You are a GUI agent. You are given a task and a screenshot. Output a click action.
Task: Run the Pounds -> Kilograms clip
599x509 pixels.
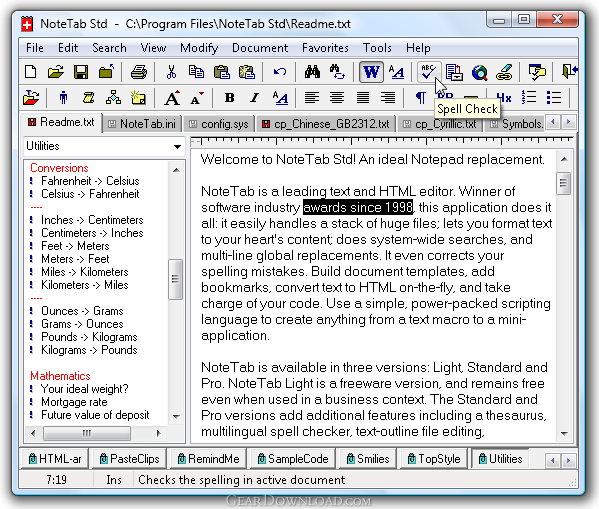pos(89,337)
